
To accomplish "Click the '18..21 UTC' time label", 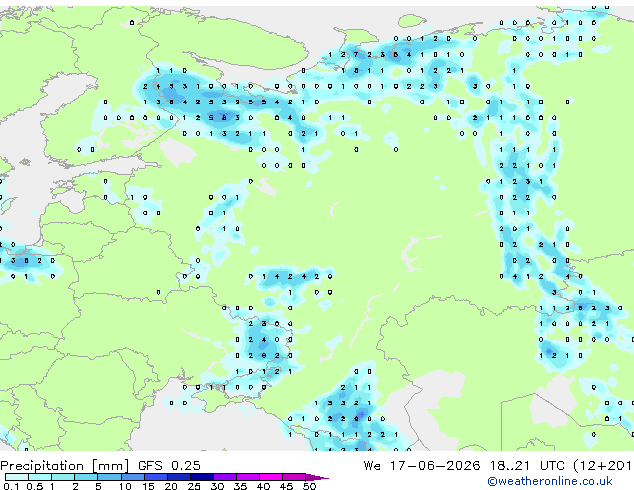I will [527, 466].
